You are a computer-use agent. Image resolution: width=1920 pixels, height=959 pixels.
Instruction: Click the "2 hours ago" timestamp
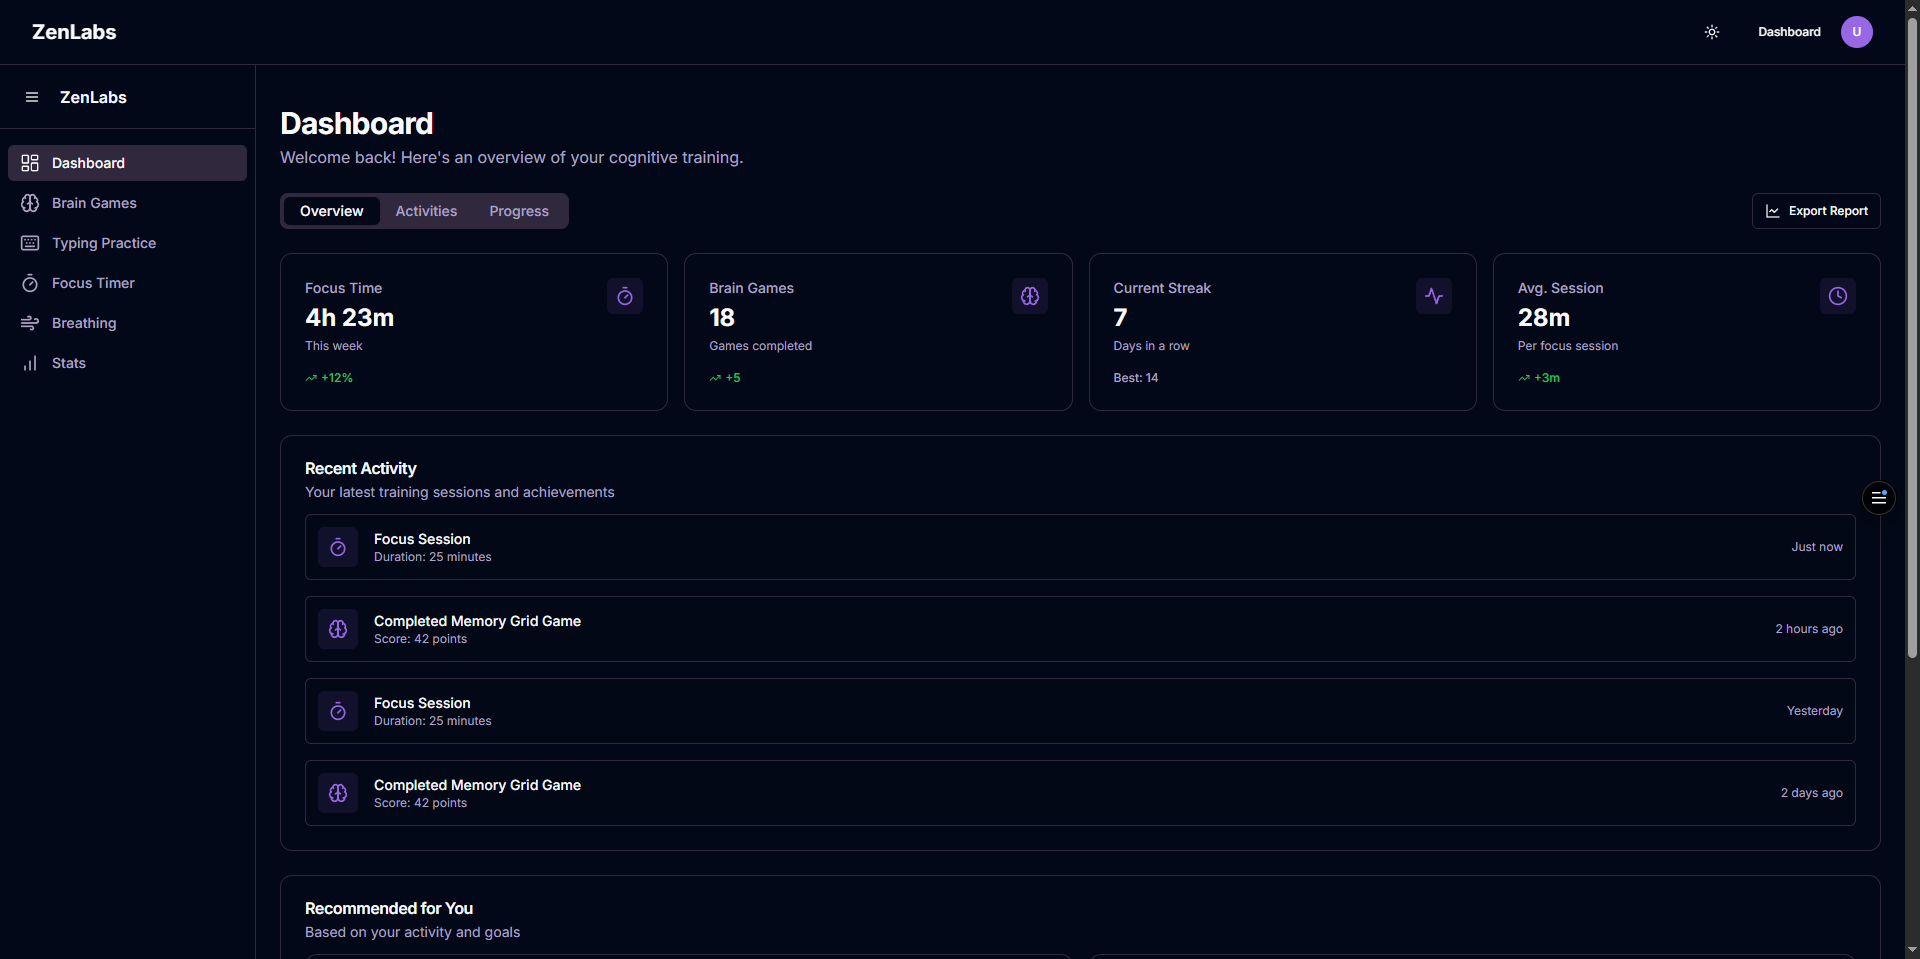[1809, 629]
